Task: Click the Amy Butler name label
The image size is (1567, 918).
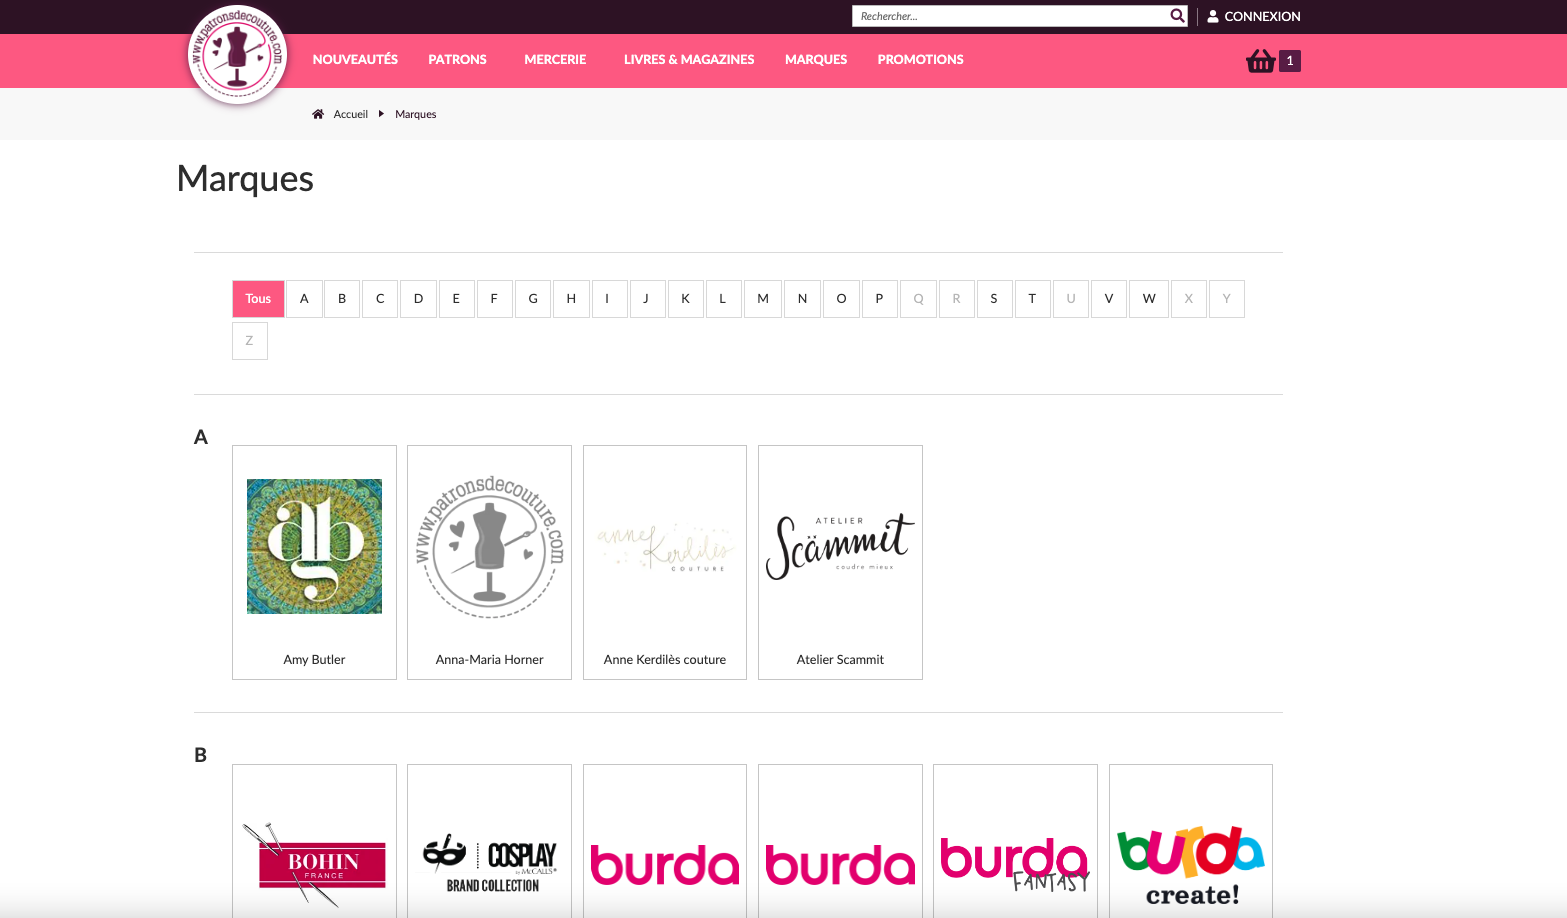Action: [314, 660]
